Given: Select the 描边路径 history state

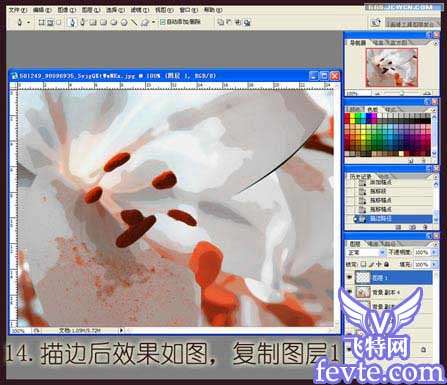Looking at the screenshot, I should 392,219.
